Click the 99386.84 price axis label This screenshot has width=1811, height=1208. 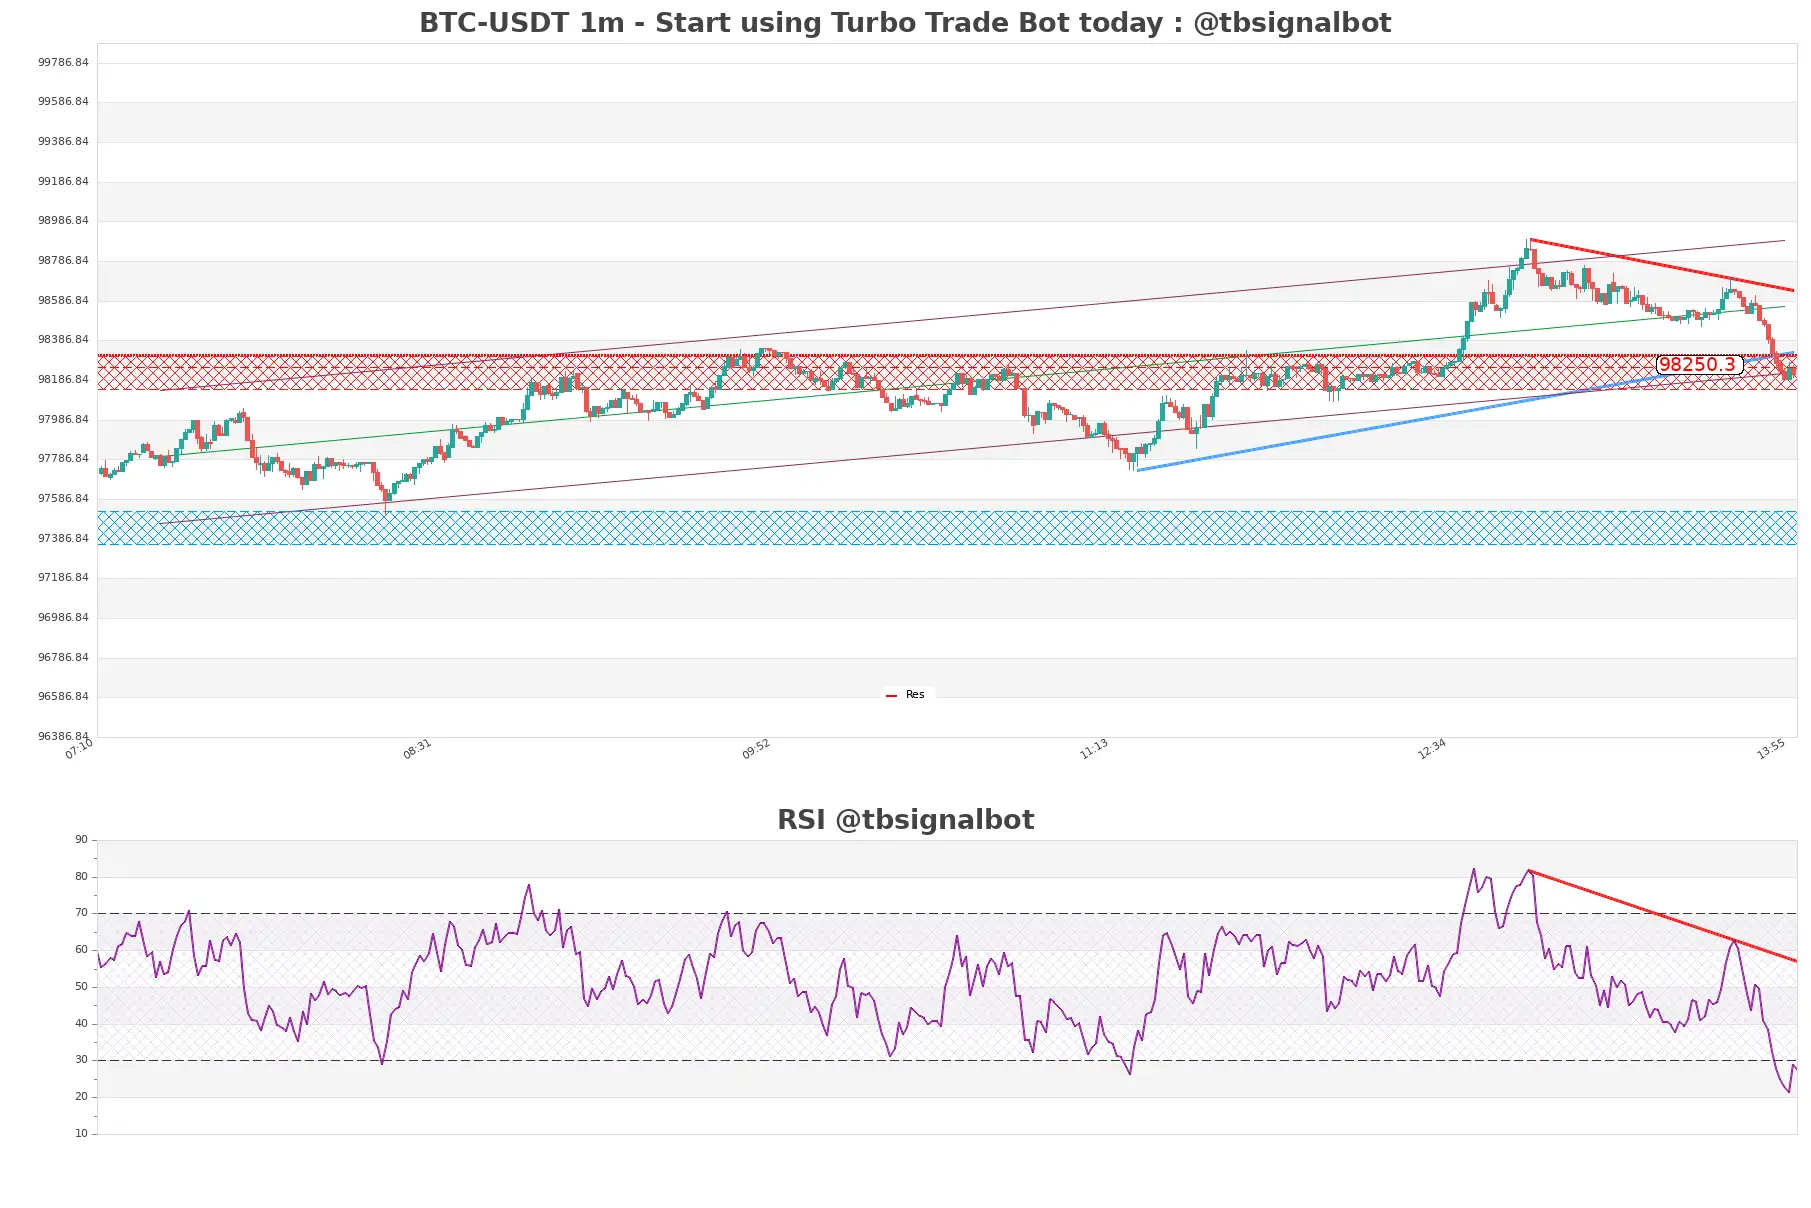click(63, 142)
